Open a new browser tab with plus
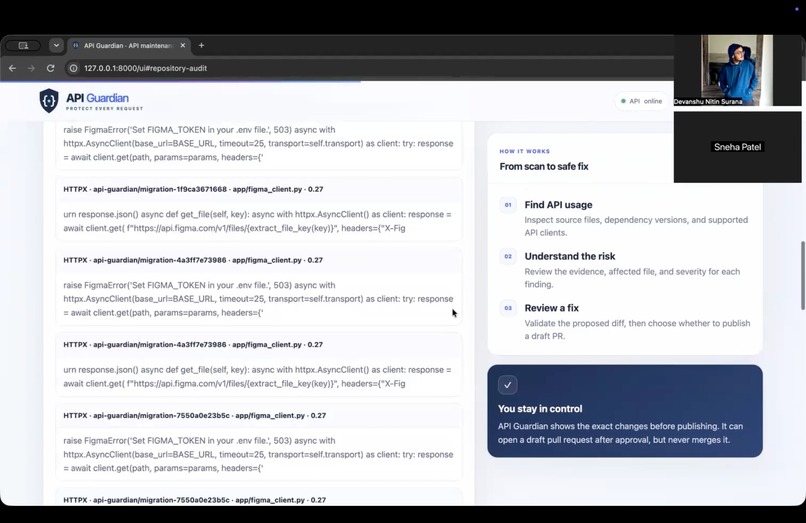The height and width of the screenshot is (523, 806). point(202,45)
